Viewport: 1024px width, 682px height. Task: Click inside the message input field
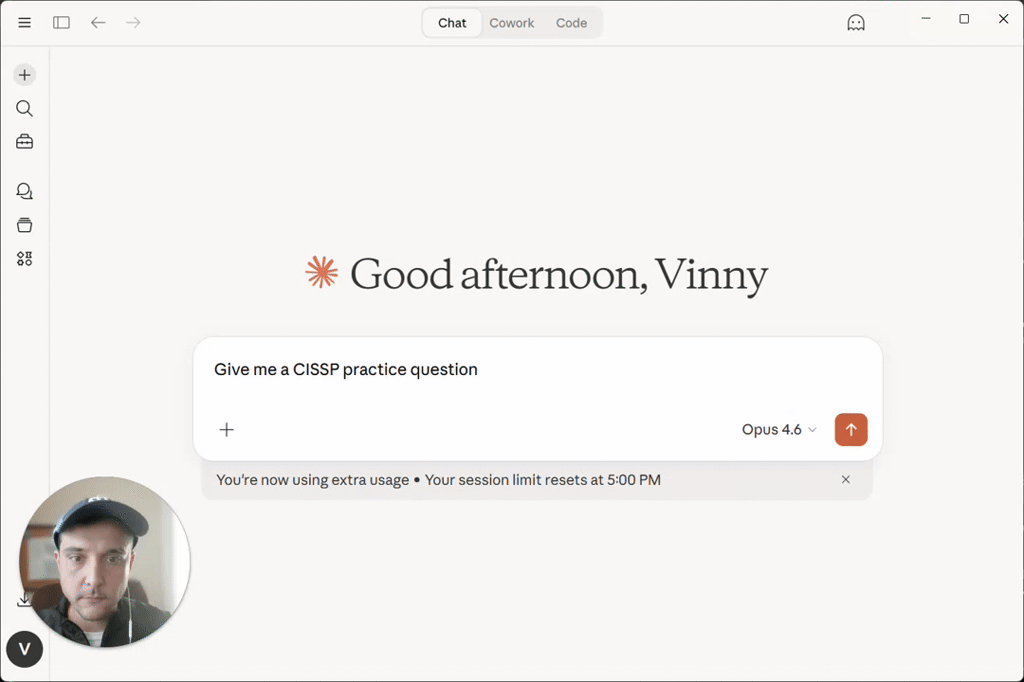pyautogui.click(x=500, y=369)
